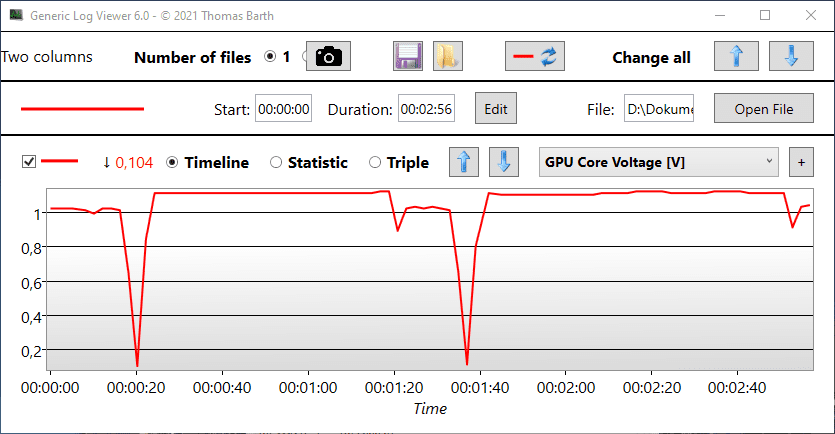The image size is (835, 434).
Task: Click the 00:01:00 time axis label
Action: (x=308, y=388)
